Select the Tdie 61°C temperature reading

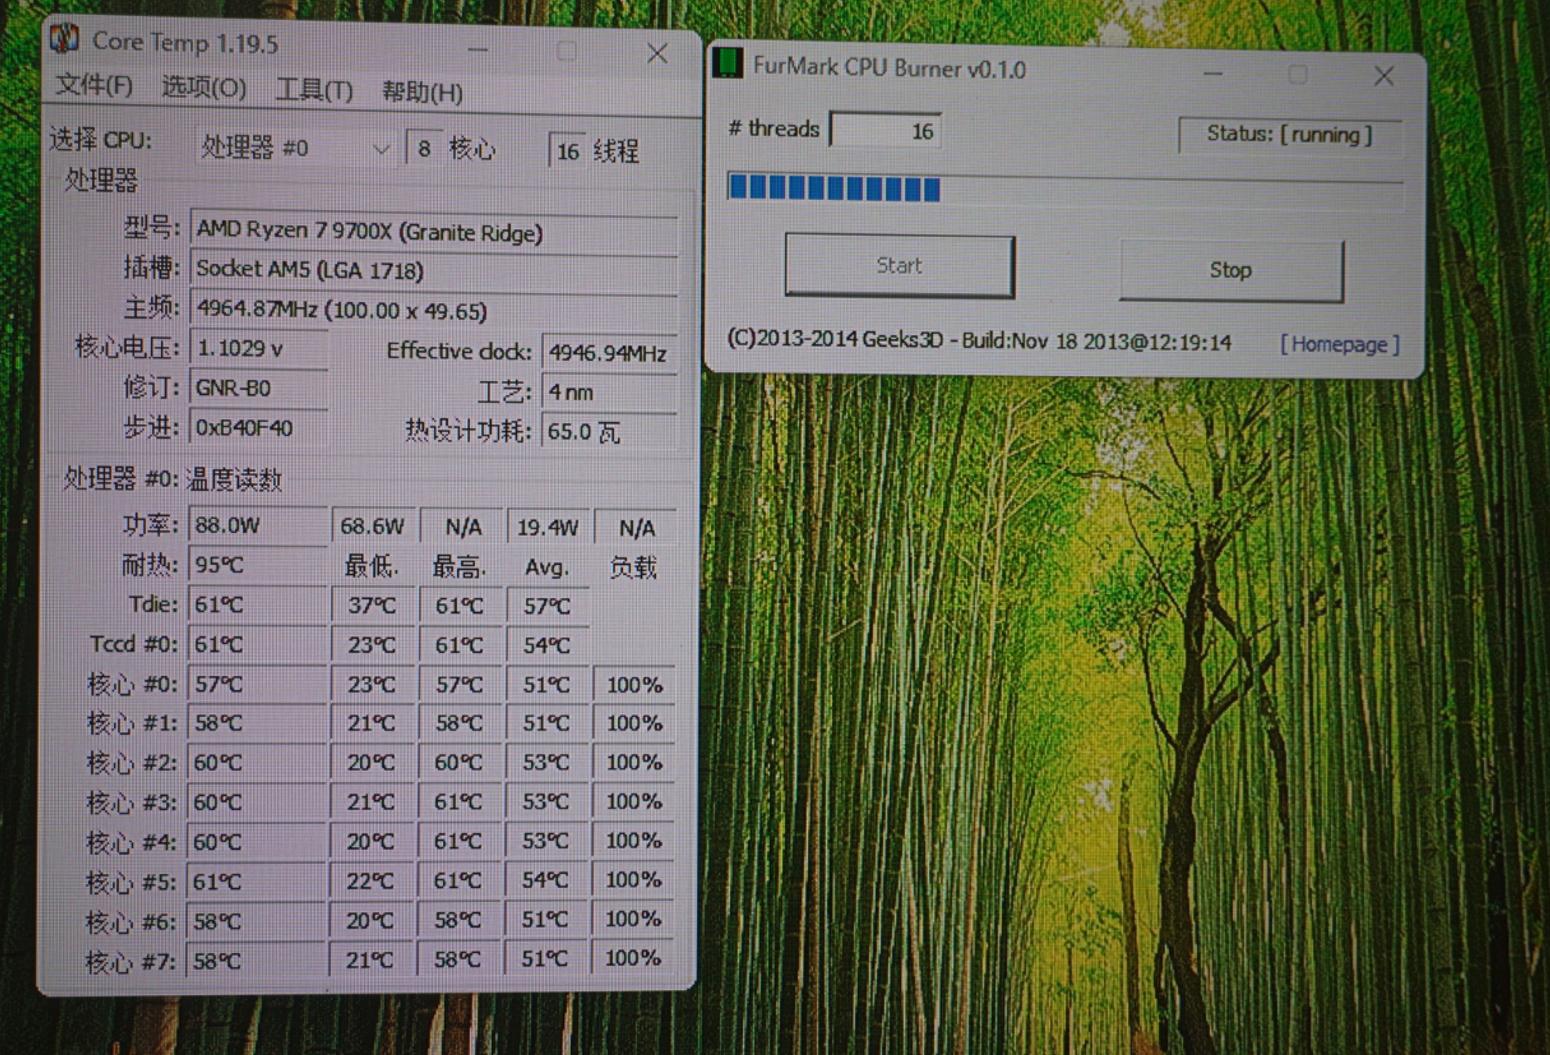point(256,604)
